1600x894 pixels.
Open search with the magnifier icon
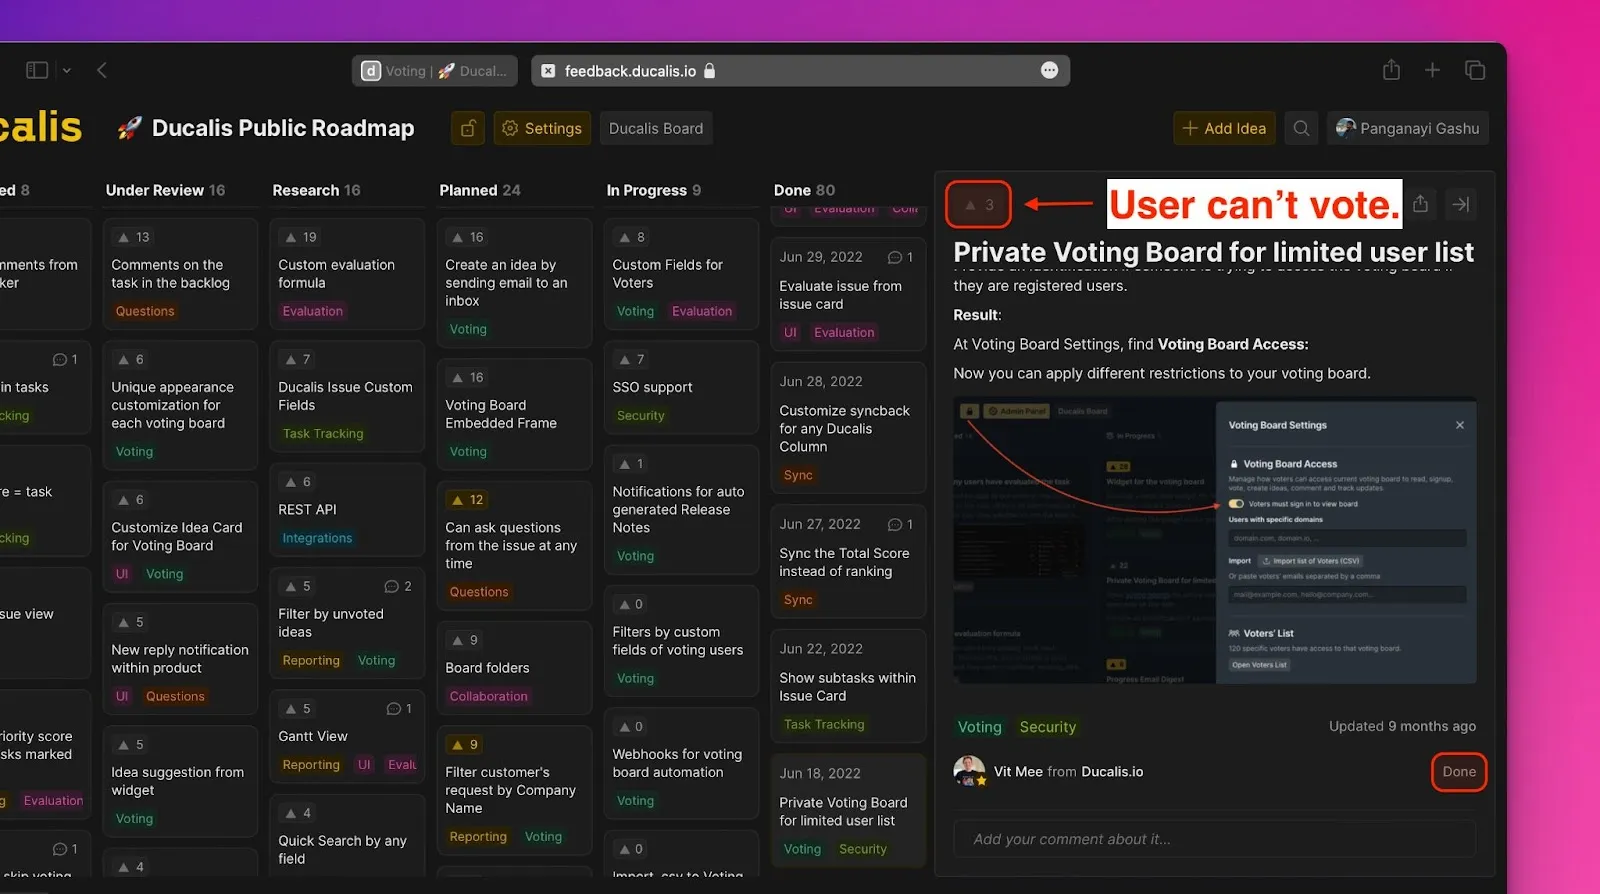pos(1301,128)
